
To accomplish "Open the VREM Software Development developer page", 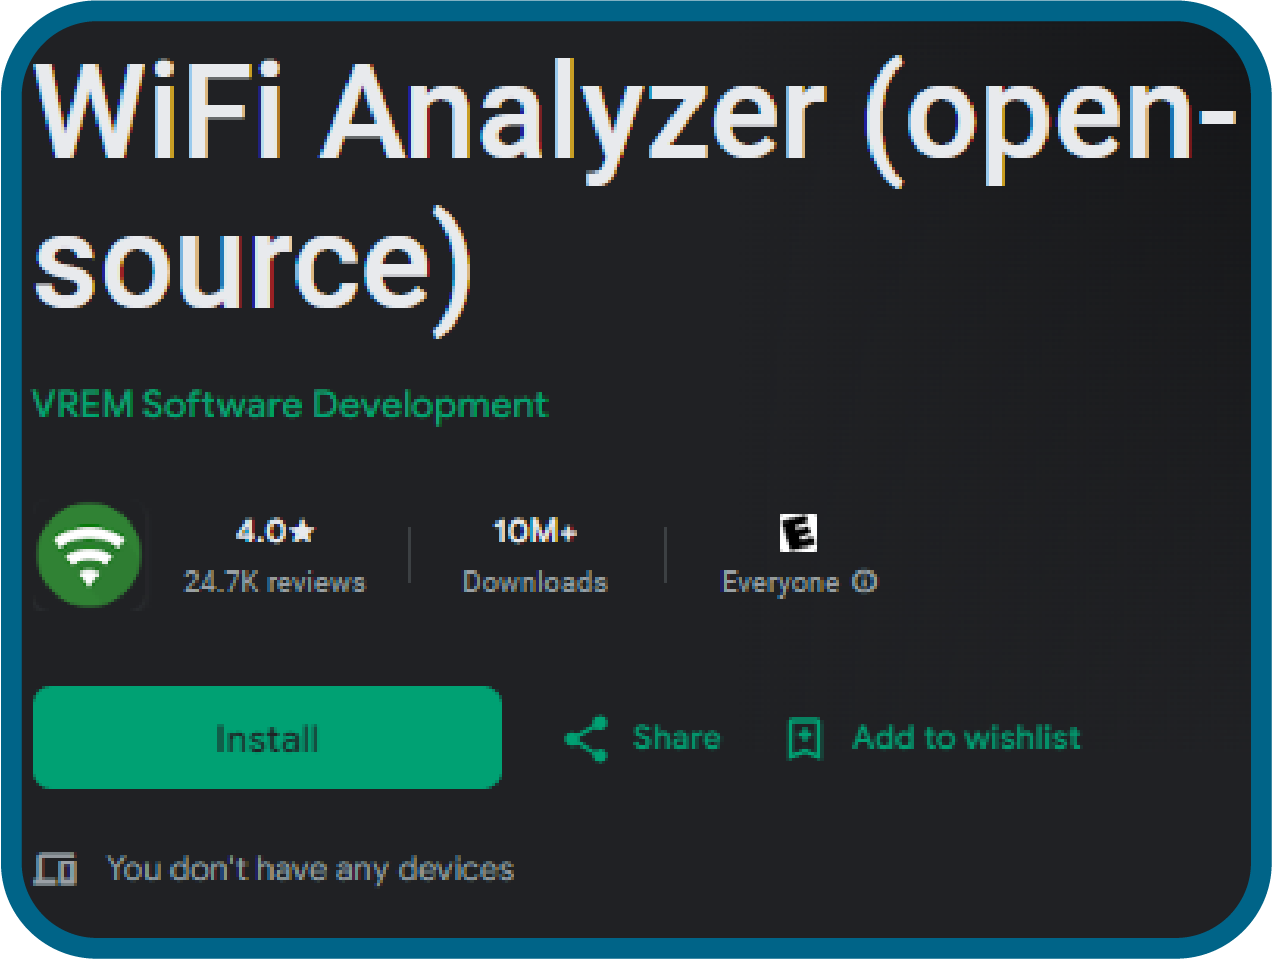I will click(x=290, y=405).
